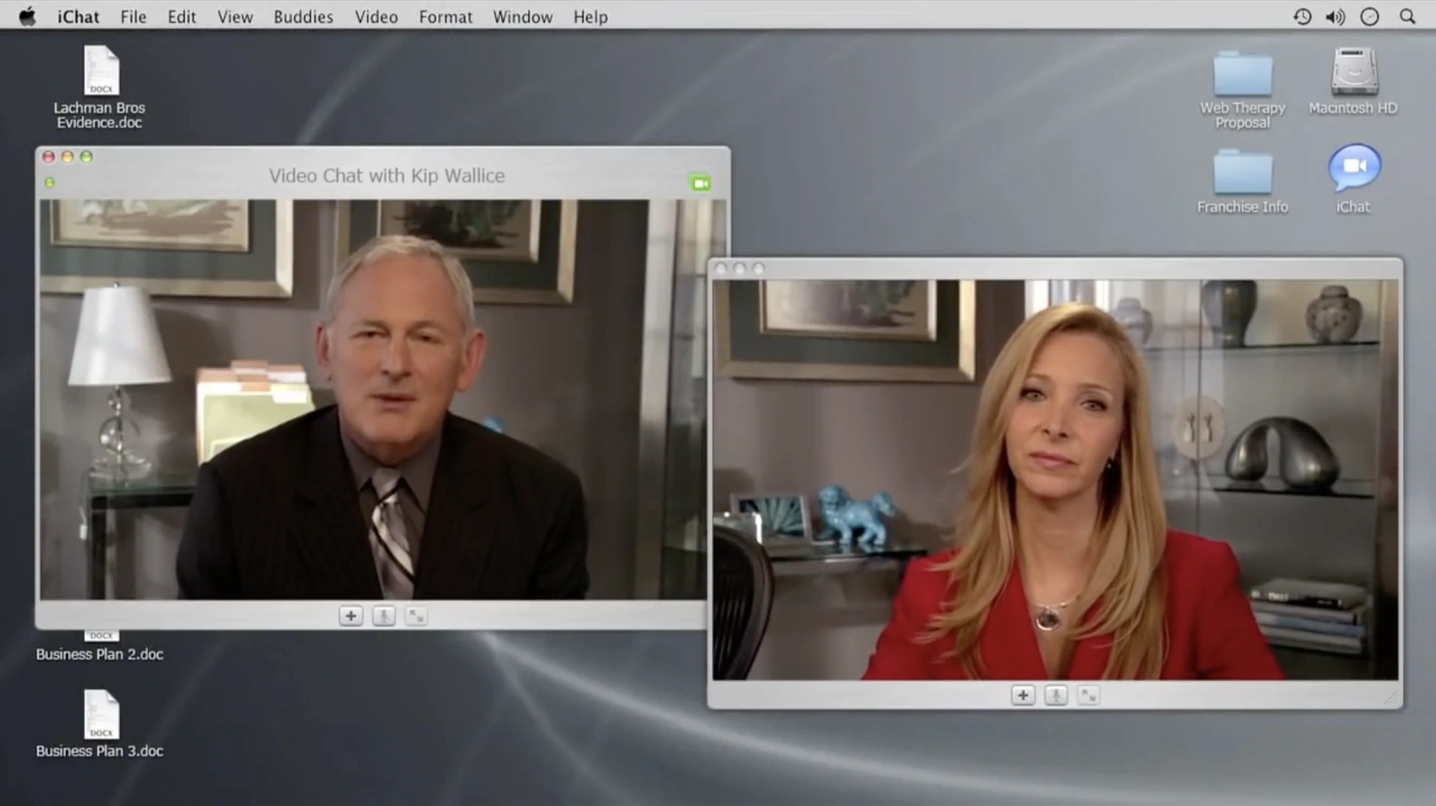Mute the microphone under the blonde woman's video

click(1056, 695)
